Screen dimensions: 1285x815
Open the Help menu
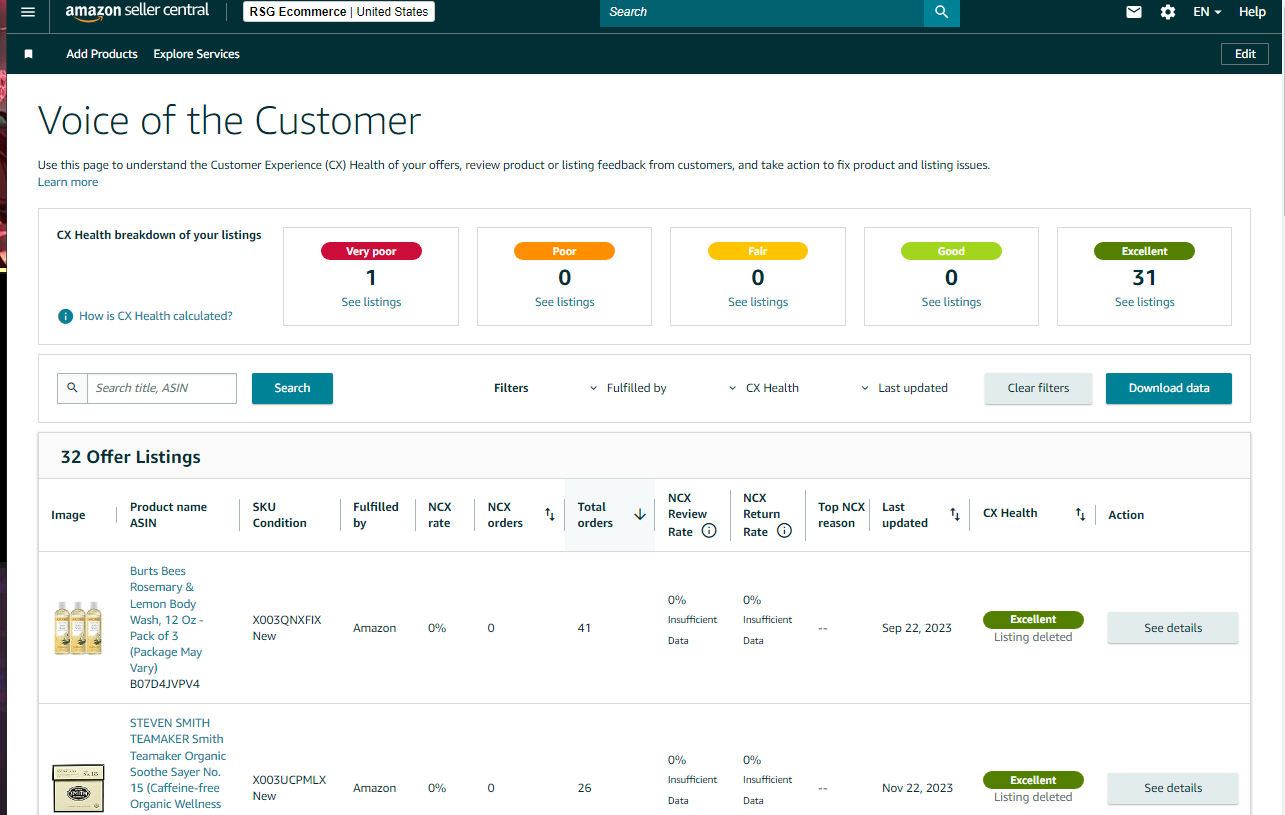pos(1252,12)
